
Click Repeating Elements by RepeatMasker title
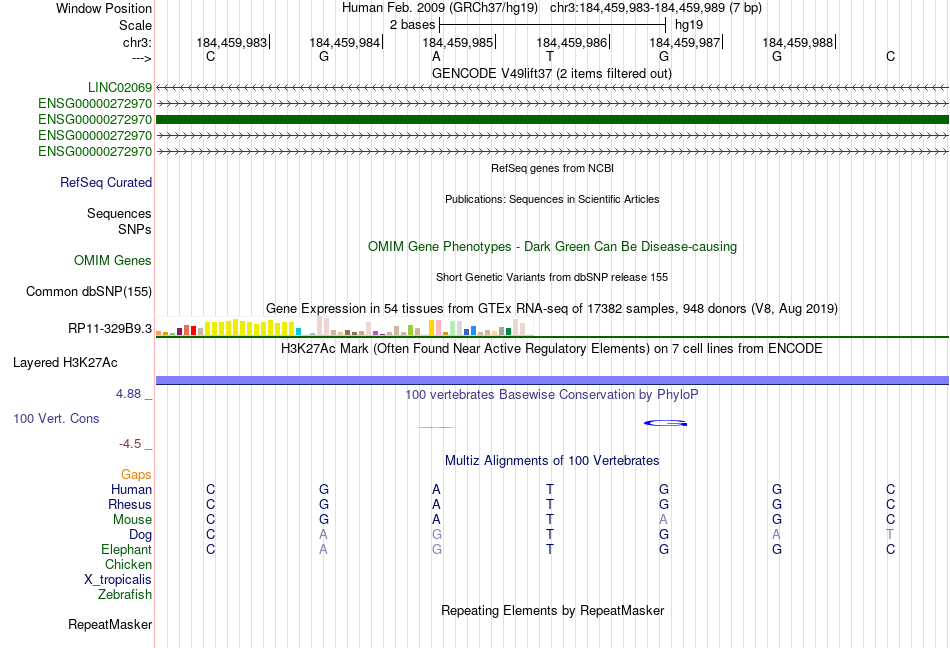552,610
